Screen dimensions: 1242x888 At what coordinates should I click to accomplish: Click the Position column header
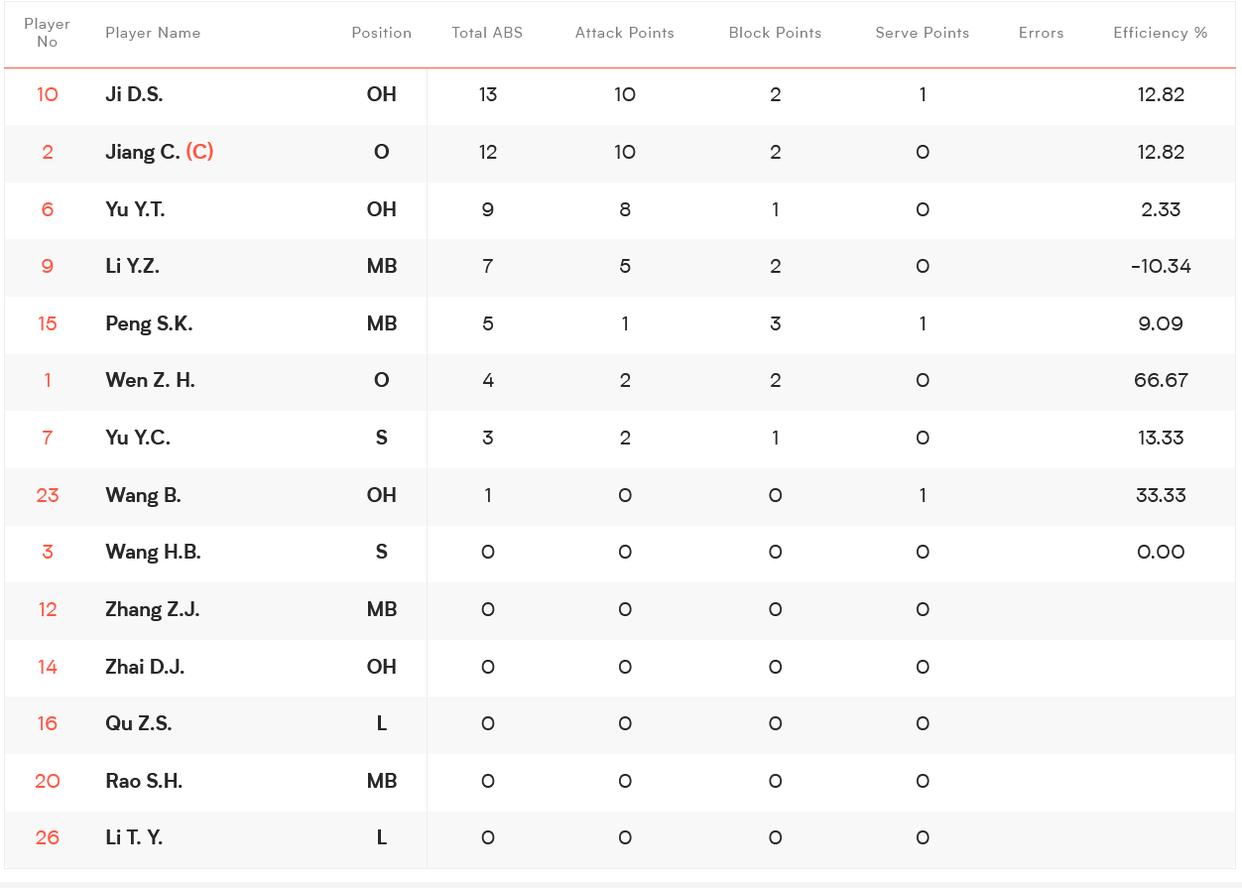tap(381, 33)
